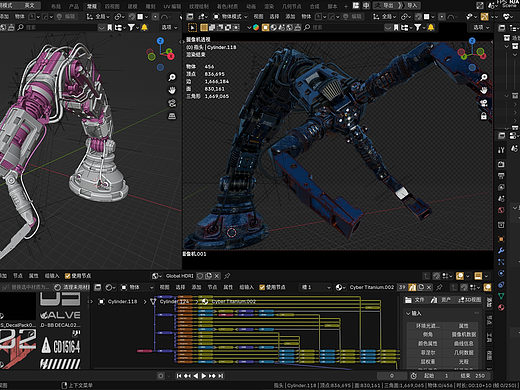
Task: Switch to the 几何节点 workspace tab
Action: (291, 6)
